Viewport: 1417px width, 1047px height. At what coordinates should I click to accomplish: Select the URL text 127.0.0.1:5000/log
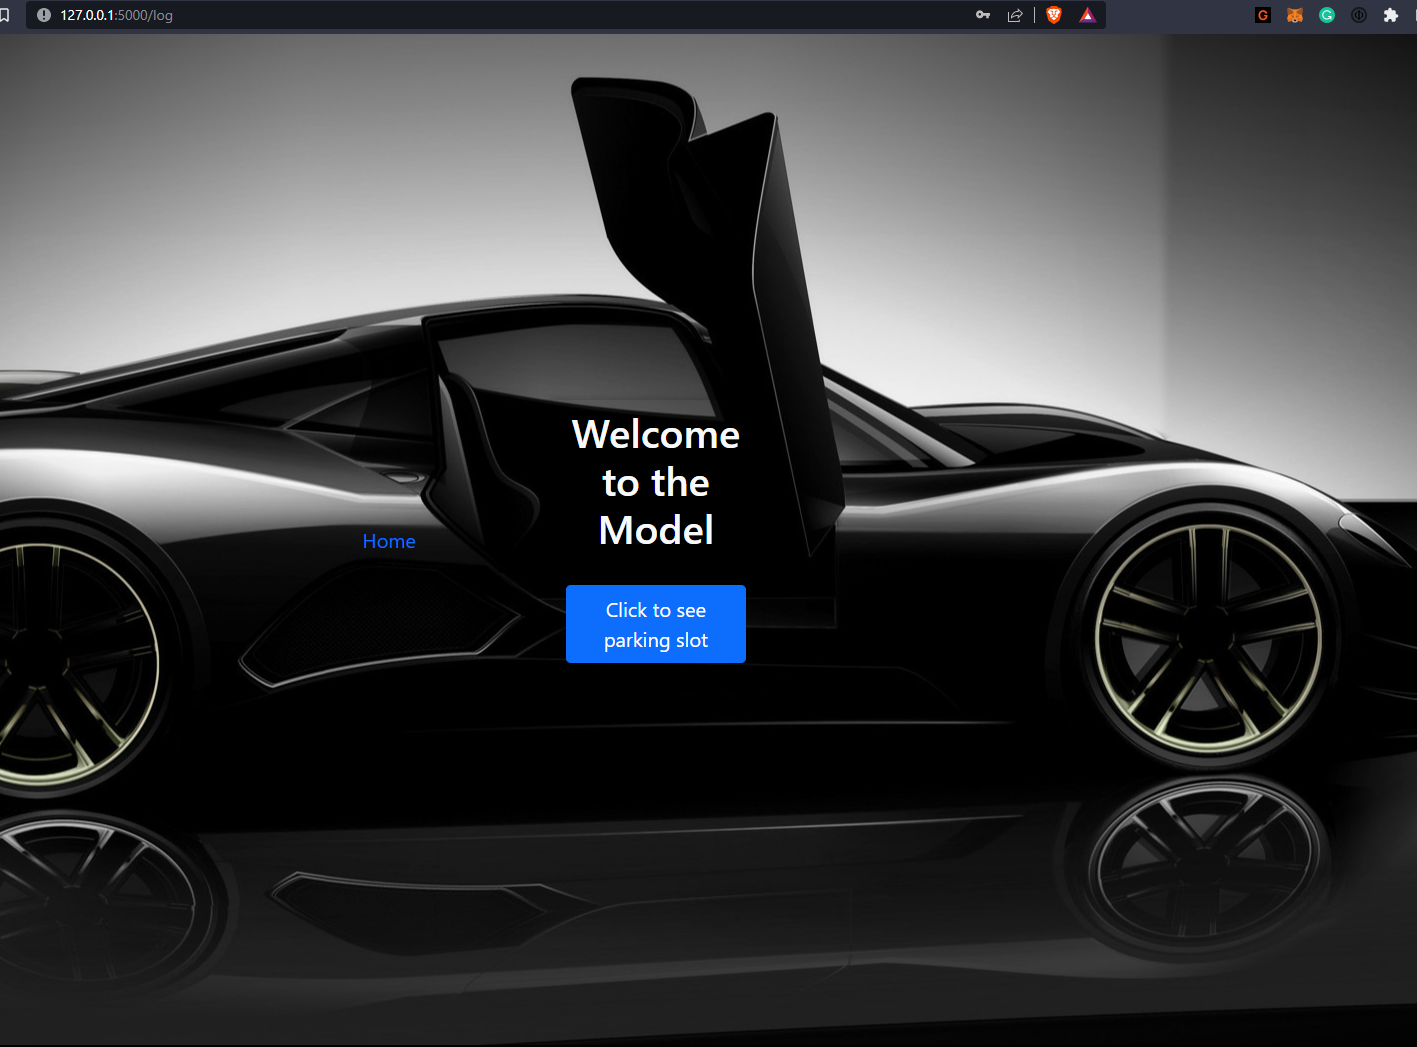[116, 15]
